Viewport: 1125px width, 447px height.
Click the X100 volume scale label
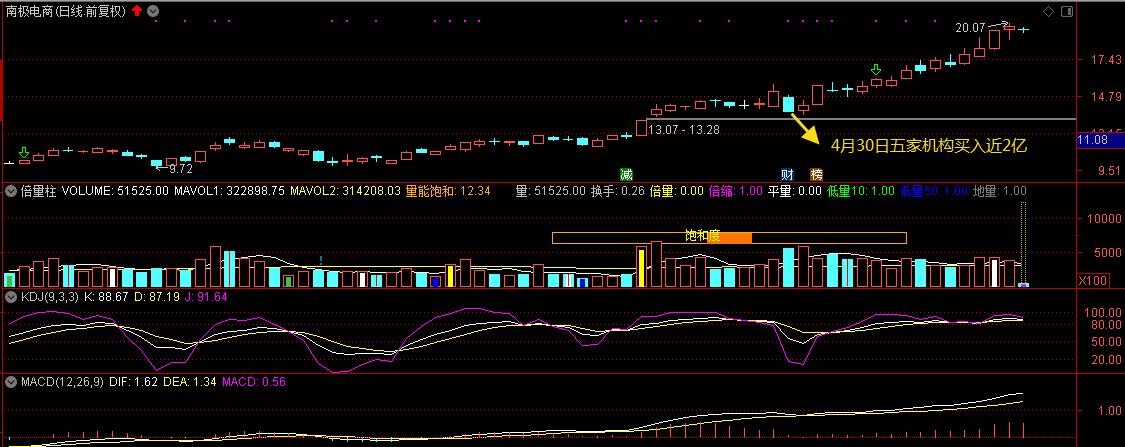pyautogui.click(x=1093, y=281)
